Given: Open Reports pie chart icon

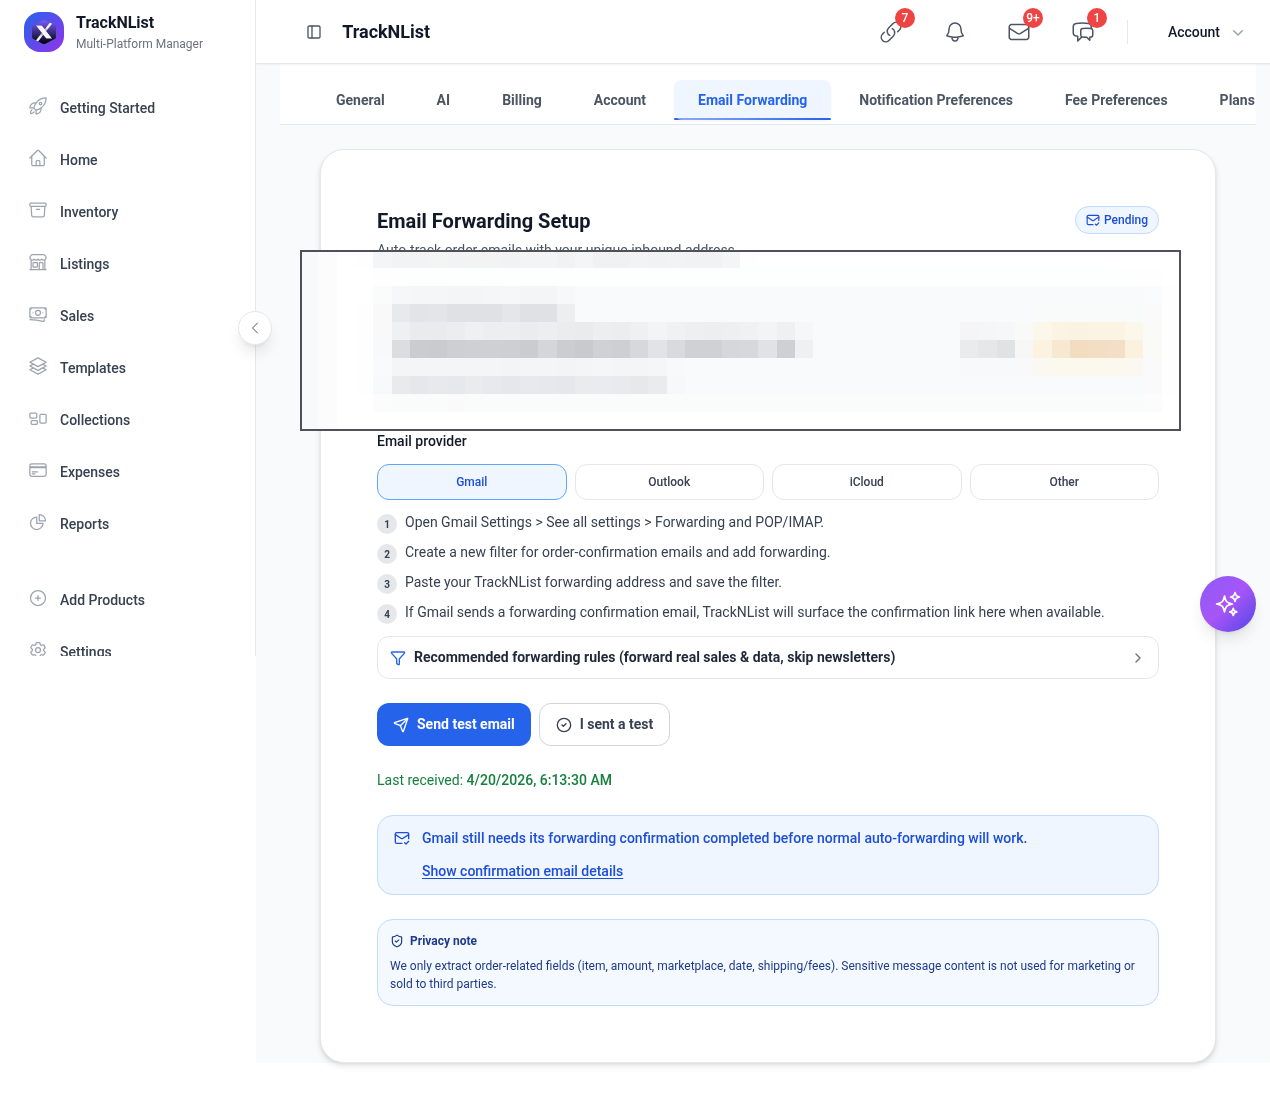Looking at the screenshot, I should 38,523.
